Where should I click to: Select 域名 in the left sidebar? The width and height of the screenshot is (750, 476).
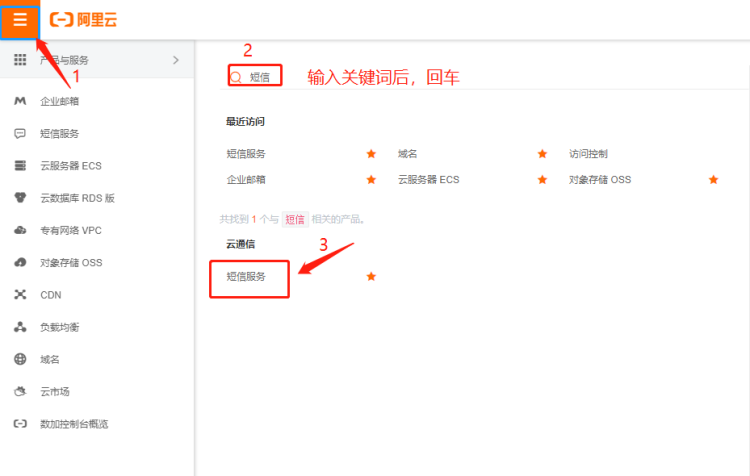click(x=50, y=359)
